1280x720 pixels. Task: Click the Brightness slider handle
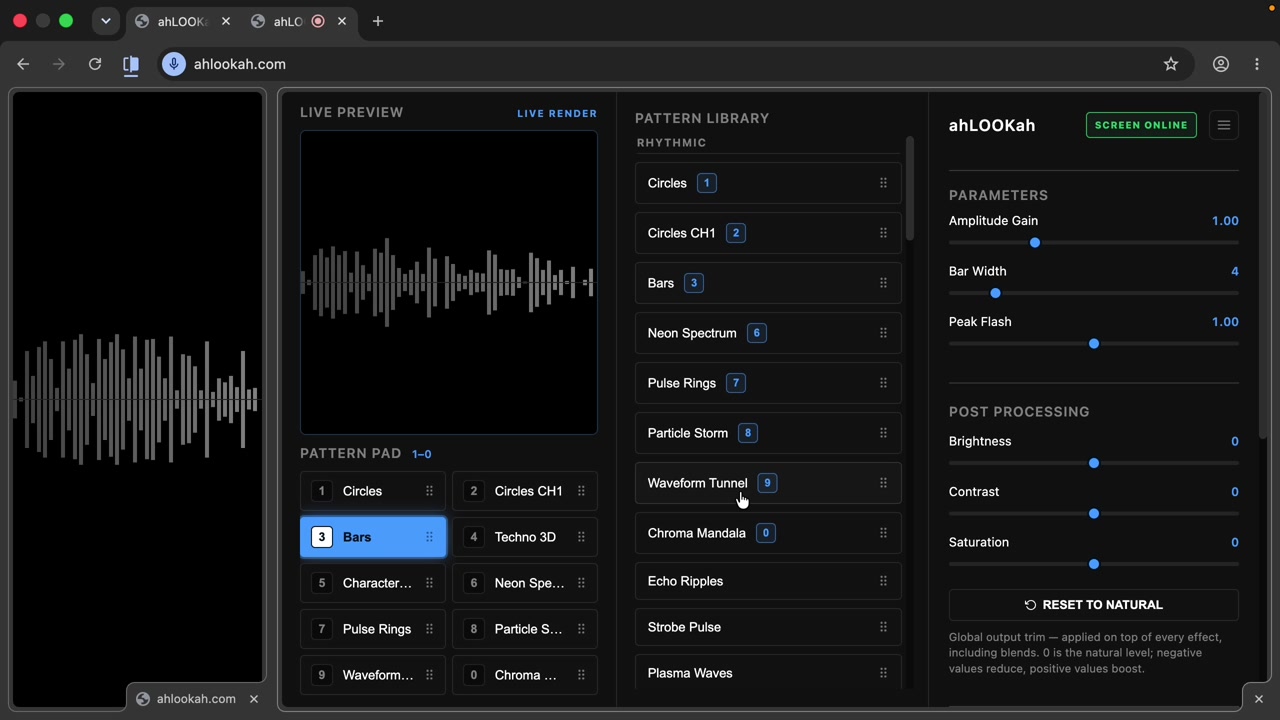tap(1094, 463)
